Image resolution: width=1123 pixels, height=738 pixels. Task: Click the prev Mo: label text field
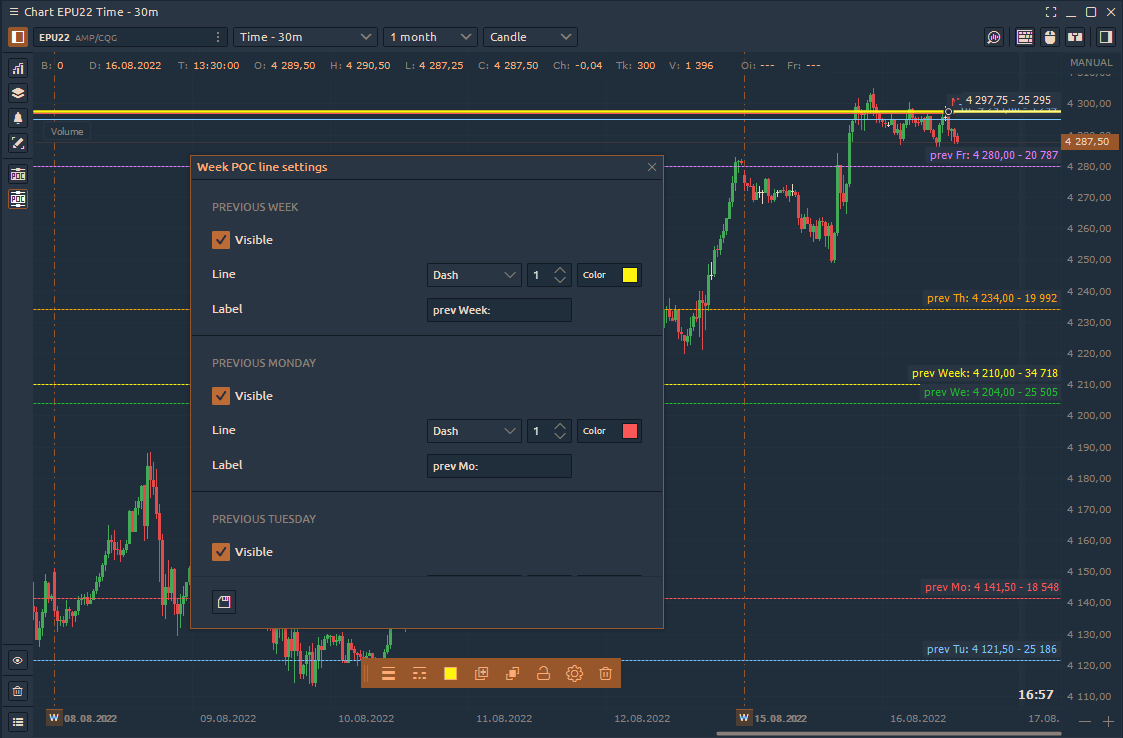tap(499, 466)
